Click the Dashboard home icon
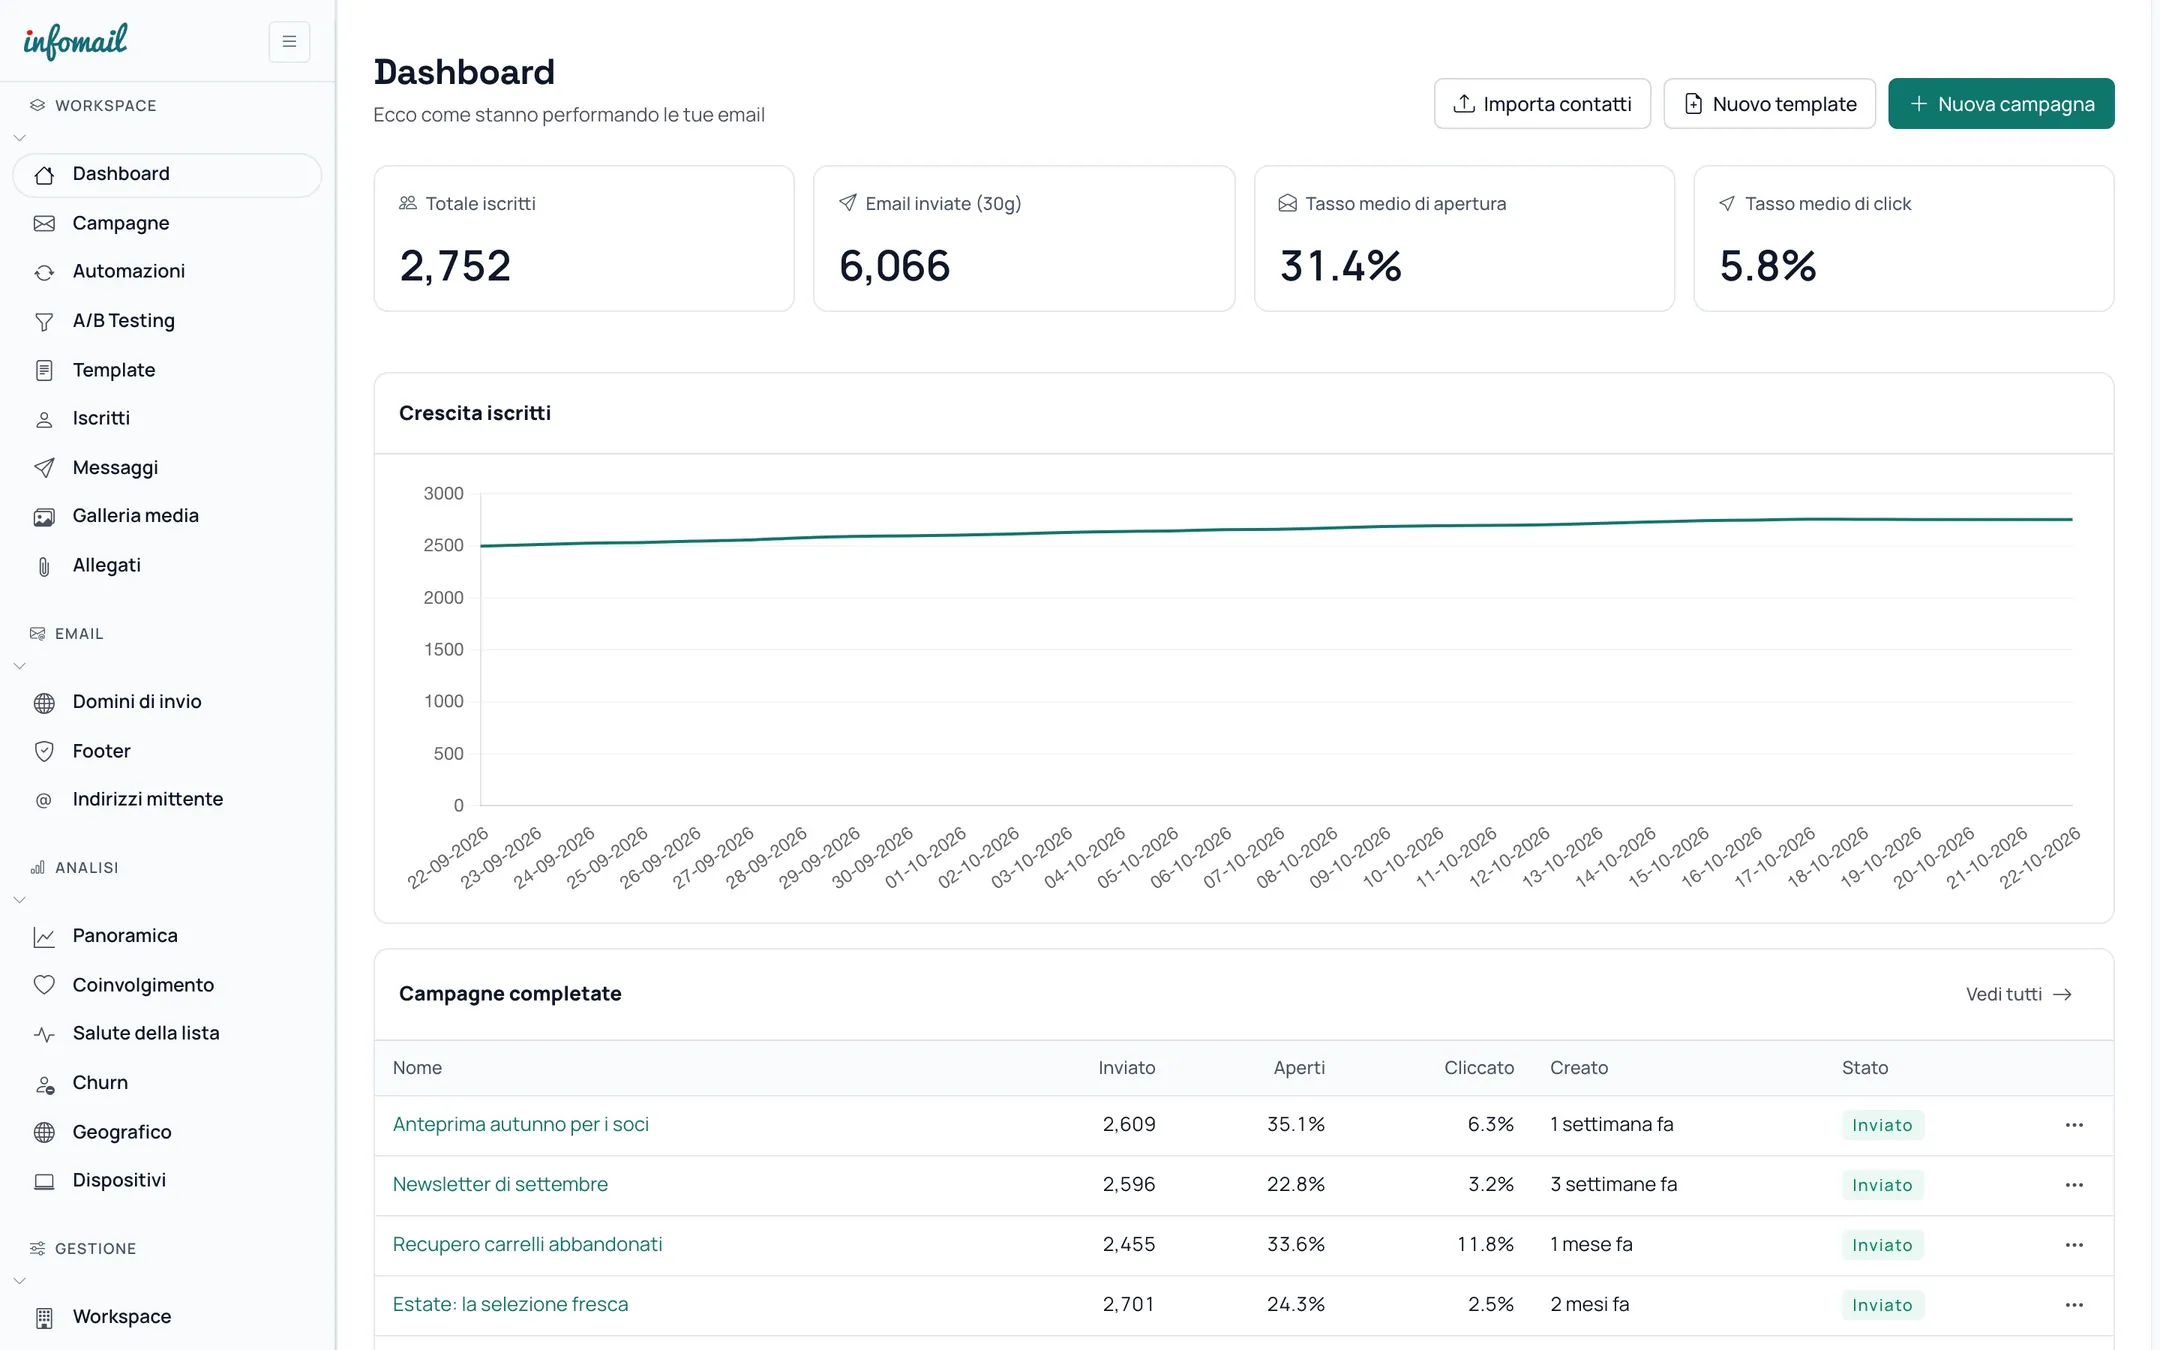Screen dimensions: 2160x1350 tap(44, 175)
